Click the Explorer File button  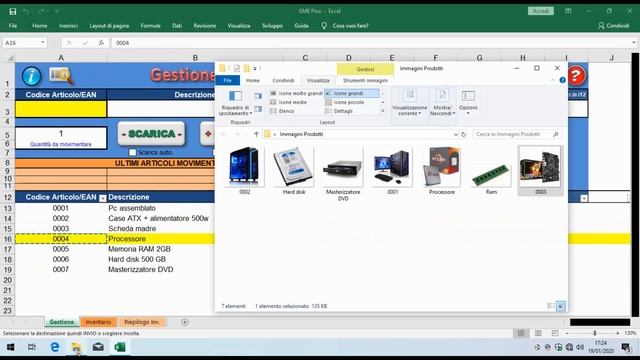point(228,80)
